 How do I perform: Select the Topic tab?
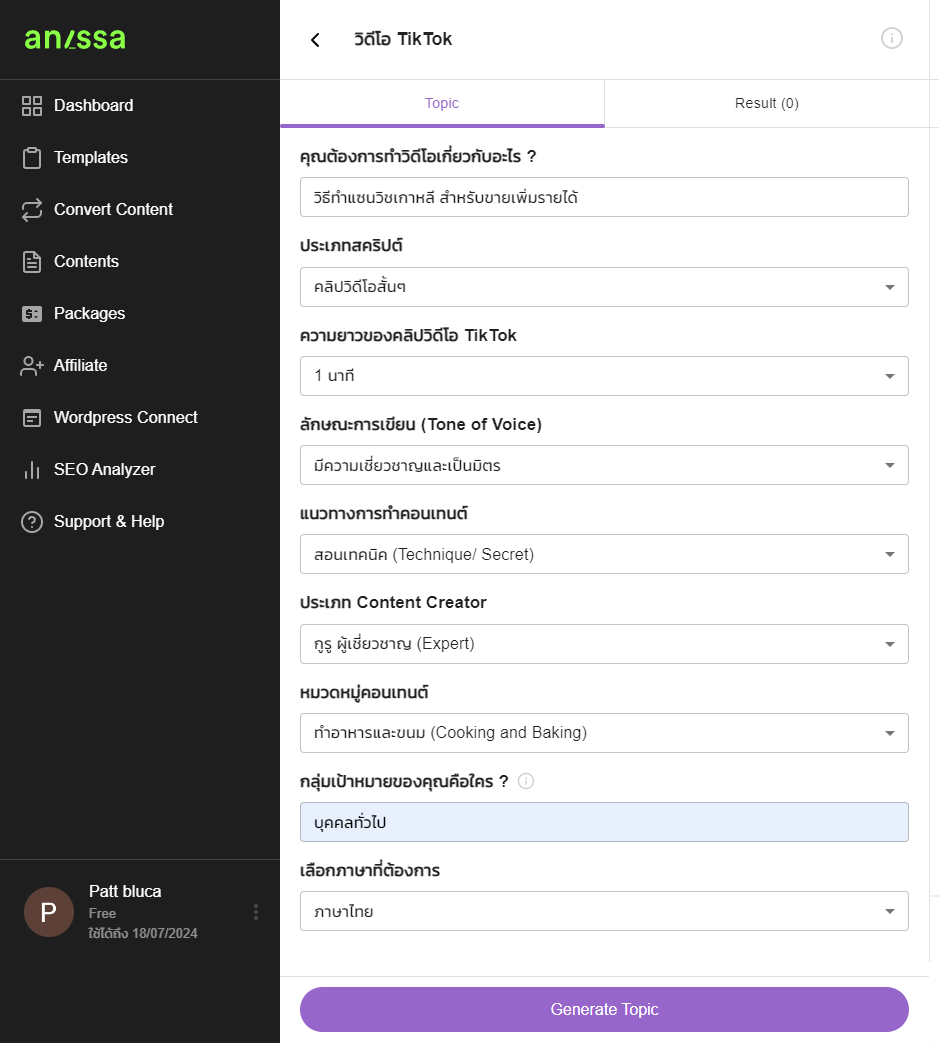point(442,104)
